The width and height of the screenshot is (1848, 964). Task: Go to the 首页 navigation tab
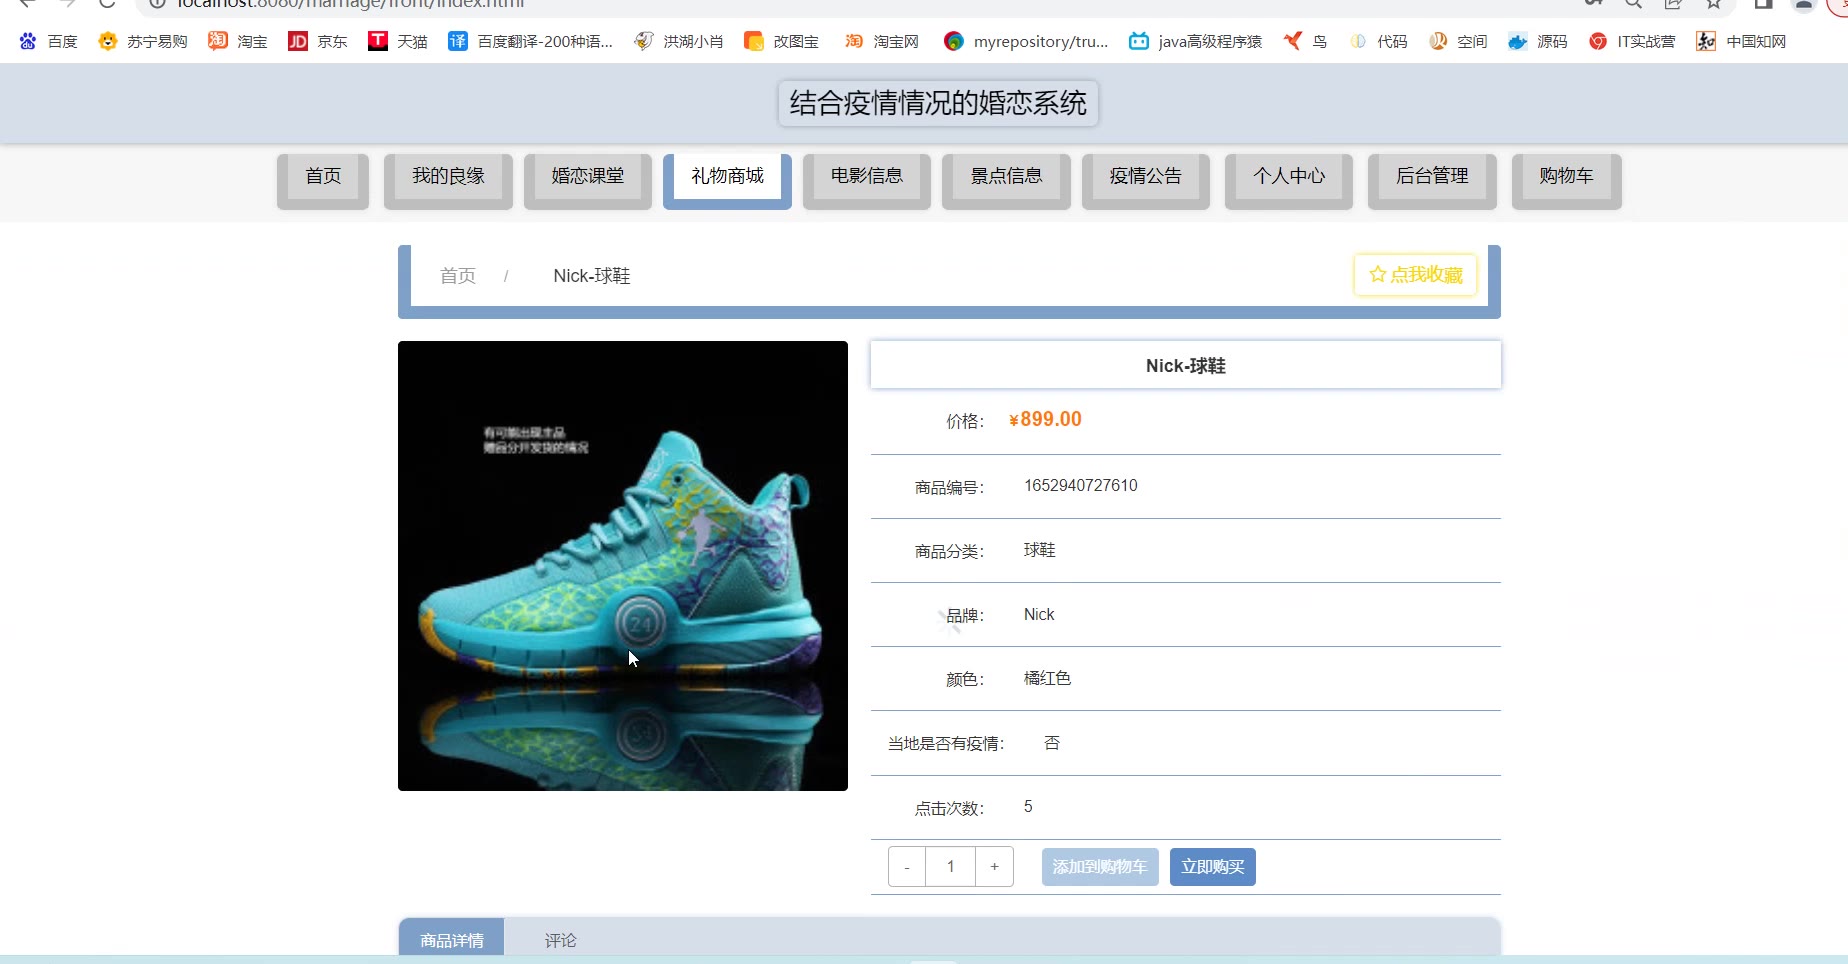(x=323, y=180)
